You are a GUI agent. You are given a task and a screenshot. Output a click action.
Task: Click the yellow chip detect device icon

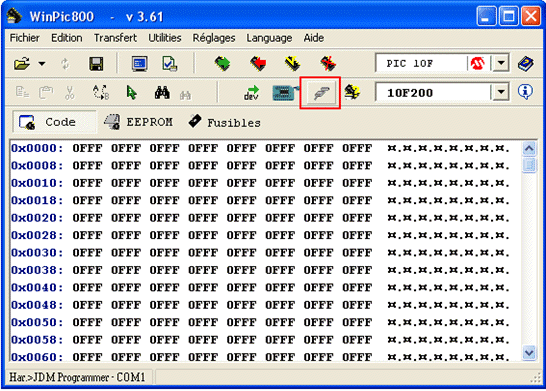tap(352, 93)
